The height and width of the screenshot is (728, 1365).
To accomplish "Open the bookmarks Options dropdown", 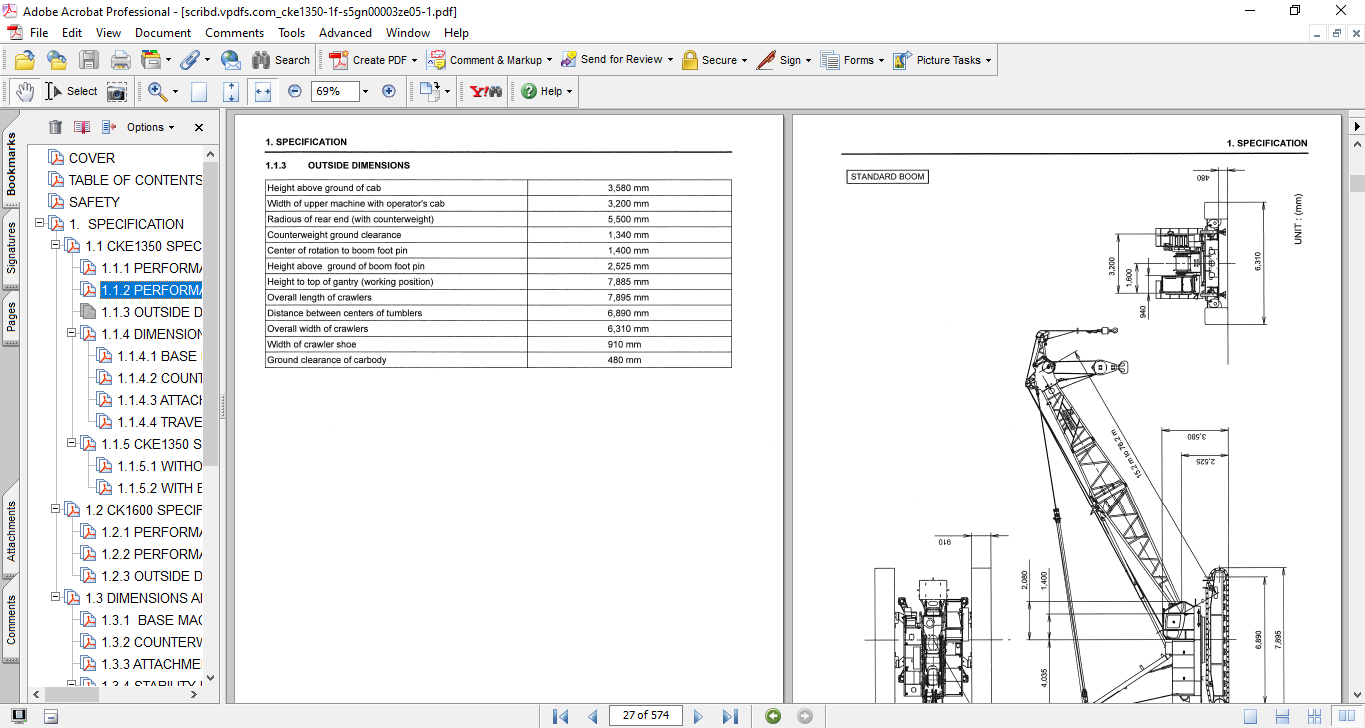I will pos(150,127).
